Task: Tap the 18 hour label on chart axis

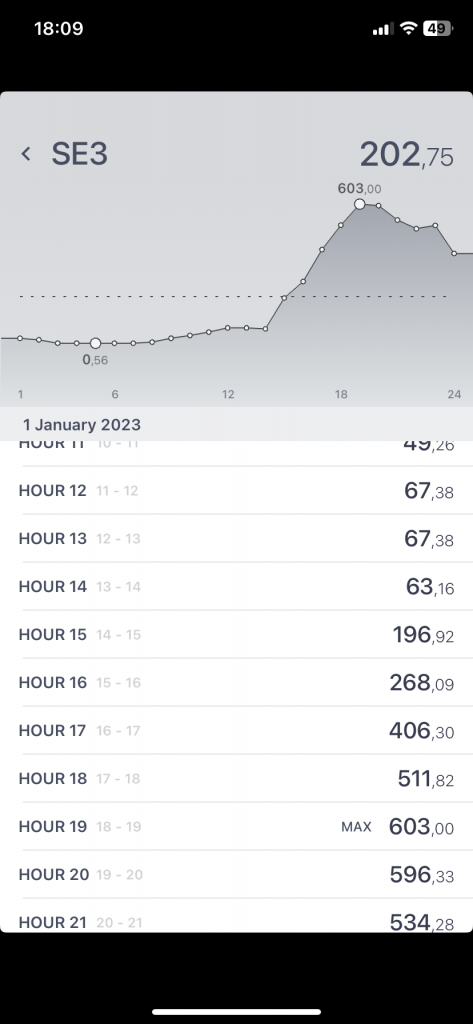Action: pyautogui.click(x=341, y=394)
